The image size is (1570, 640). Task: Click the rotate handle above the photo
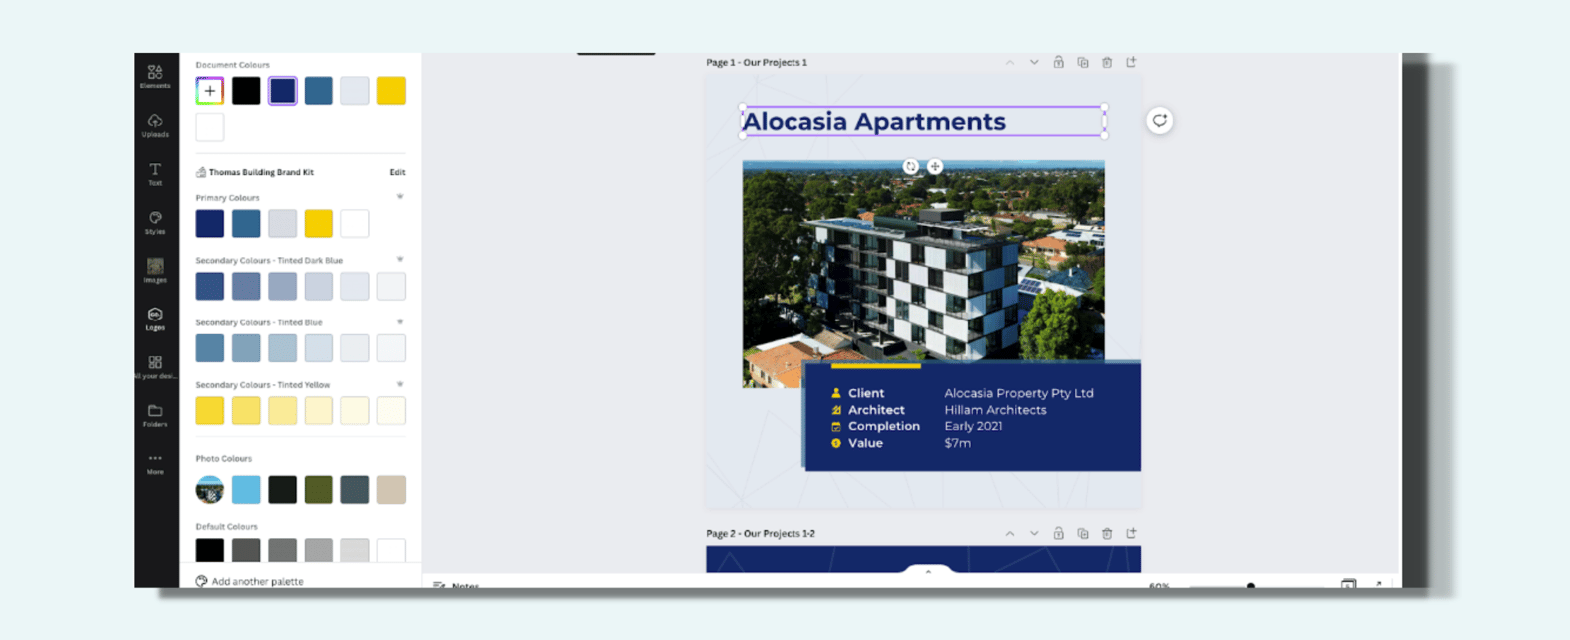911,167
